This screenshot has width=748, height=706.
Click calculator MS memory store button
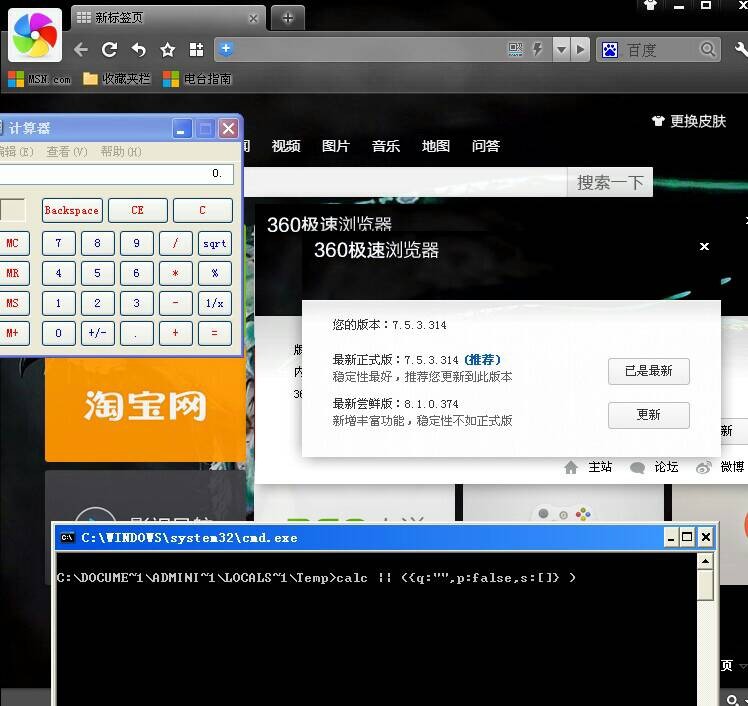click(x=13, y=303)
